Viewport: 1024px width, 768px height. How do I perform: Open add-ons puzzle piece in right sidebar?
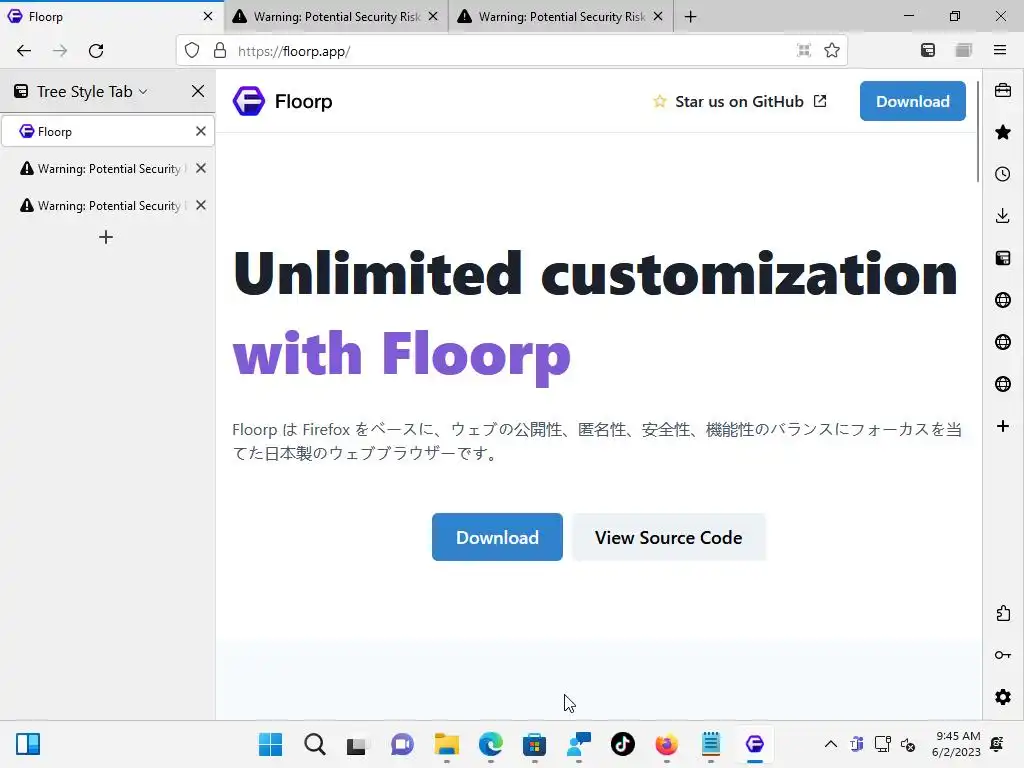pos(1003,613)
